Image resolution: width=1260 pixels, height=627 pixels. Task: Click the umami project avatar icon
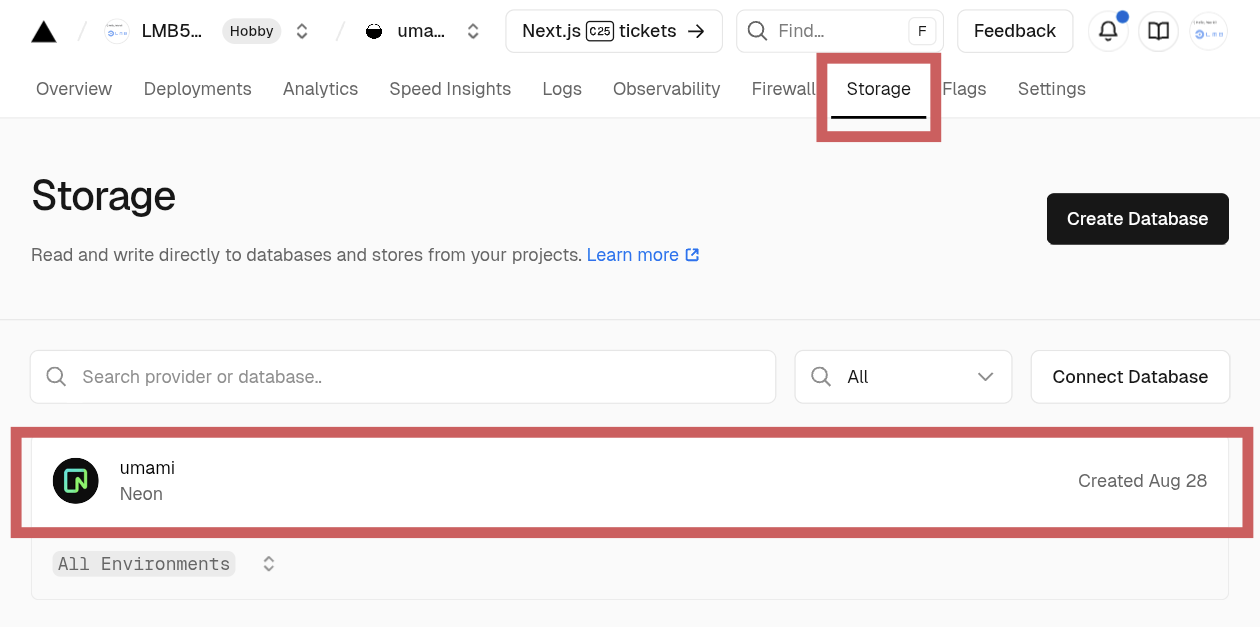(374, 32)
